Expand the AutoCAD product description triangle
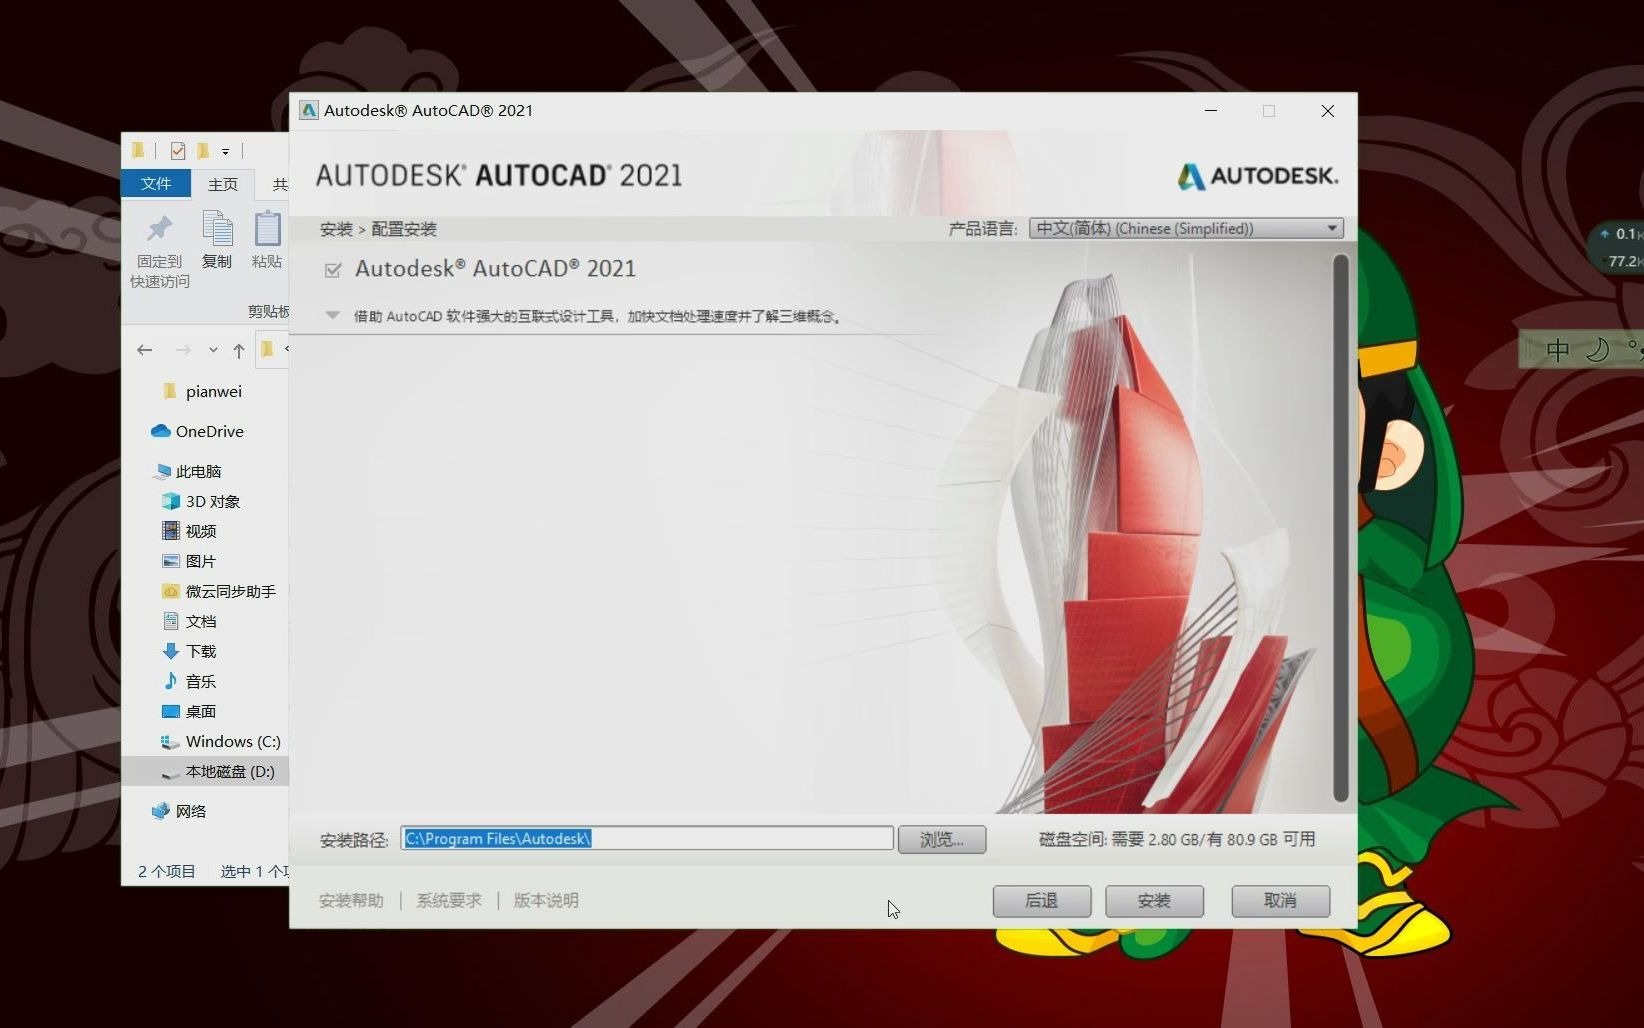The height and width of the screenshot is (1028, 1644). click(x=332, y=315)
